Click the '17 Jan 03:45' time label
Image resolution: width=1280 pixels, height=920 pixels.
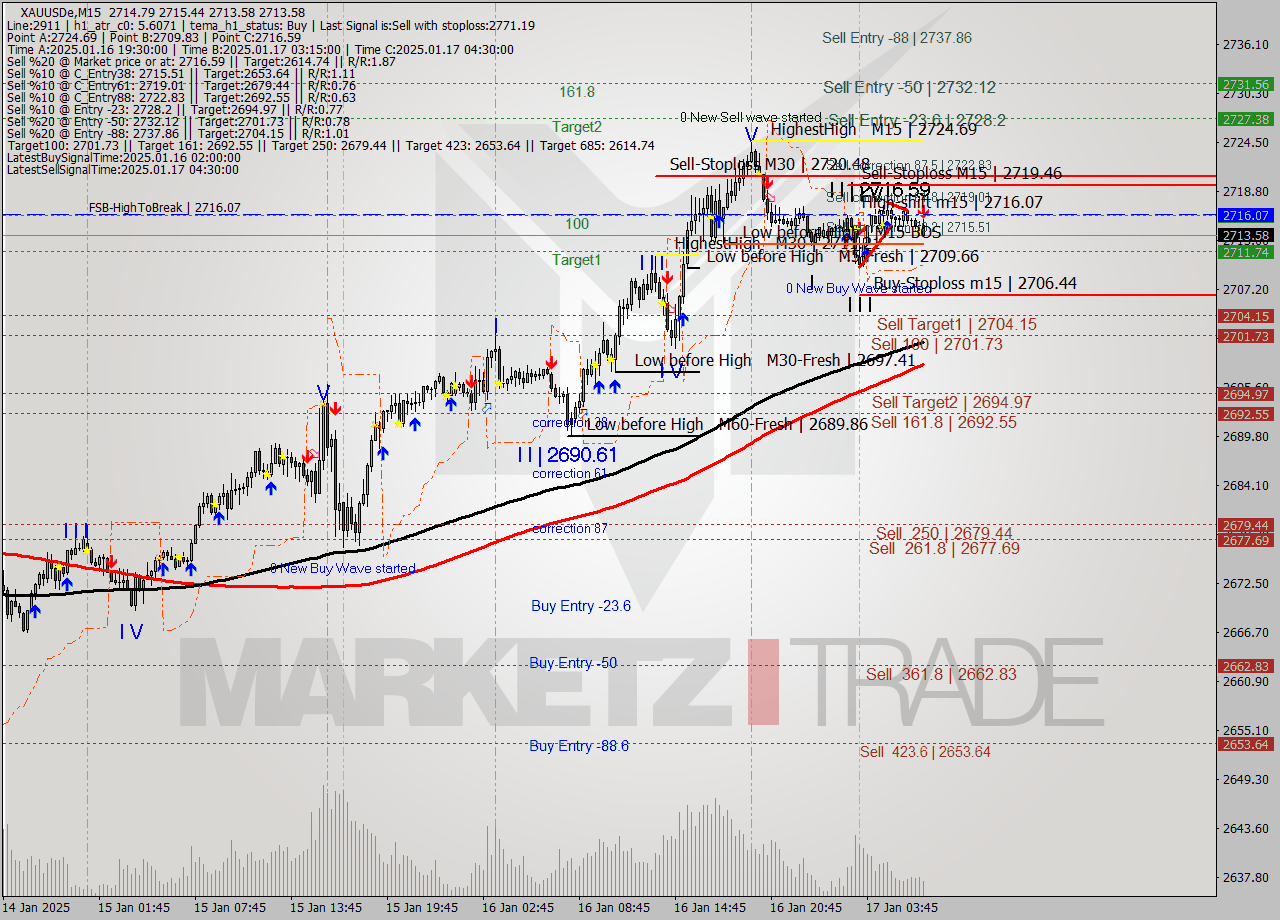coord(902,908)
